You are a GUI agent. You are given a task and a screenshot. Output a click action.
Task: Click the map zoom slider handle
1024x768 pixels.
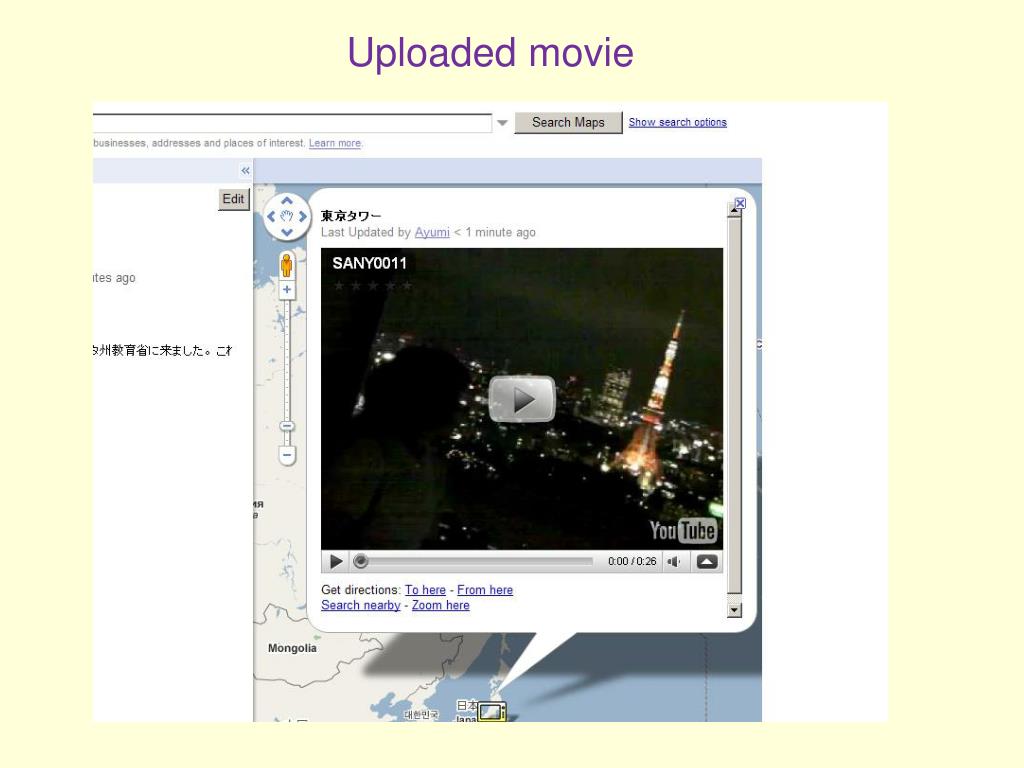pyautogui.click(x=287, y=426)
